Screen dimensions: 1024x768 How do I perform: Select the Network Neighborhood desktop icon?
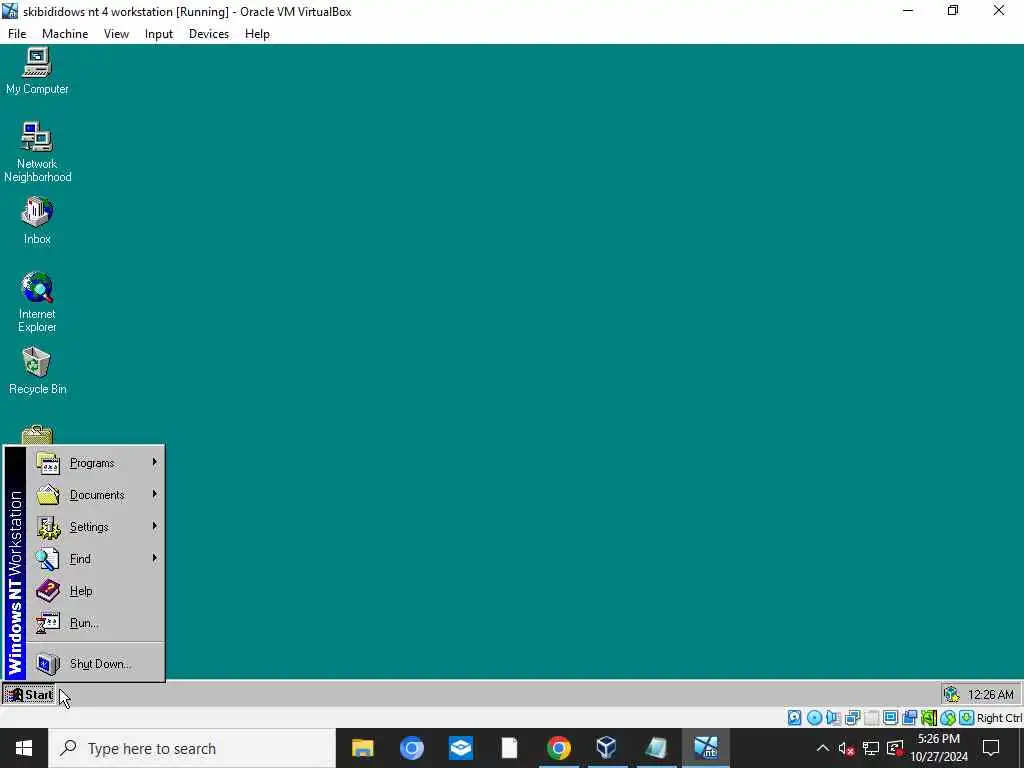[37, 152]
